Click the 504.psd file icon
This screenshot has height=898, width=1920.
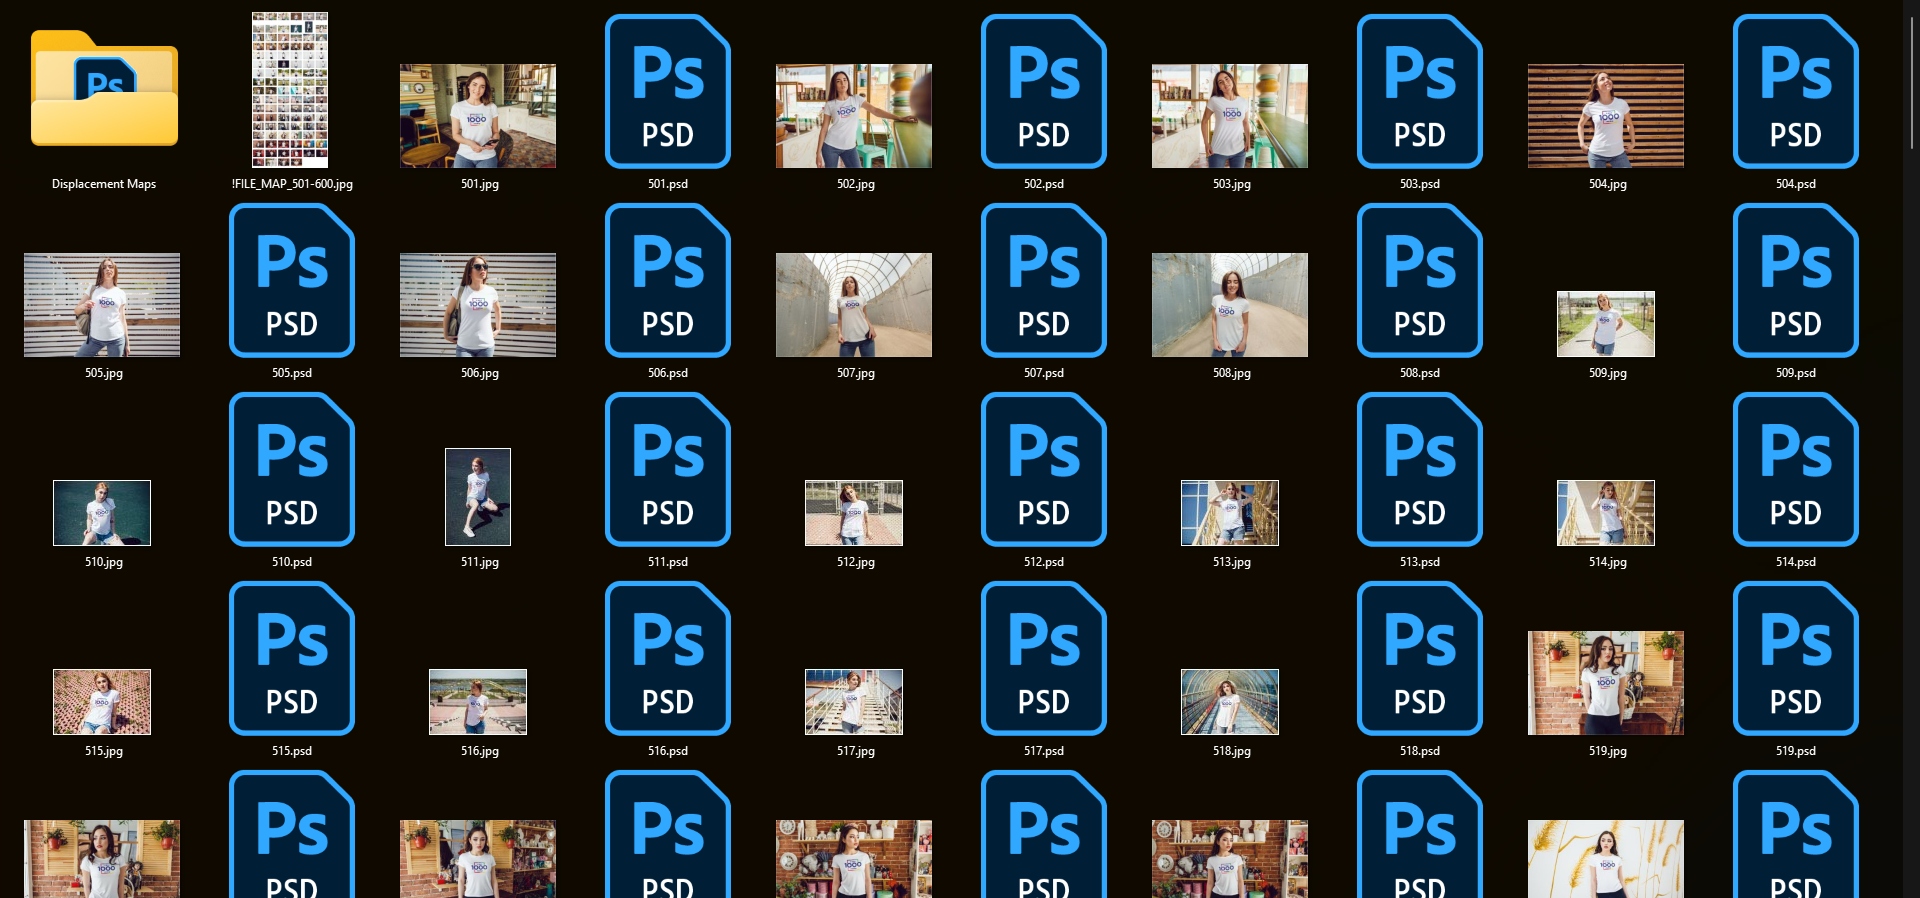[1795, 92]
